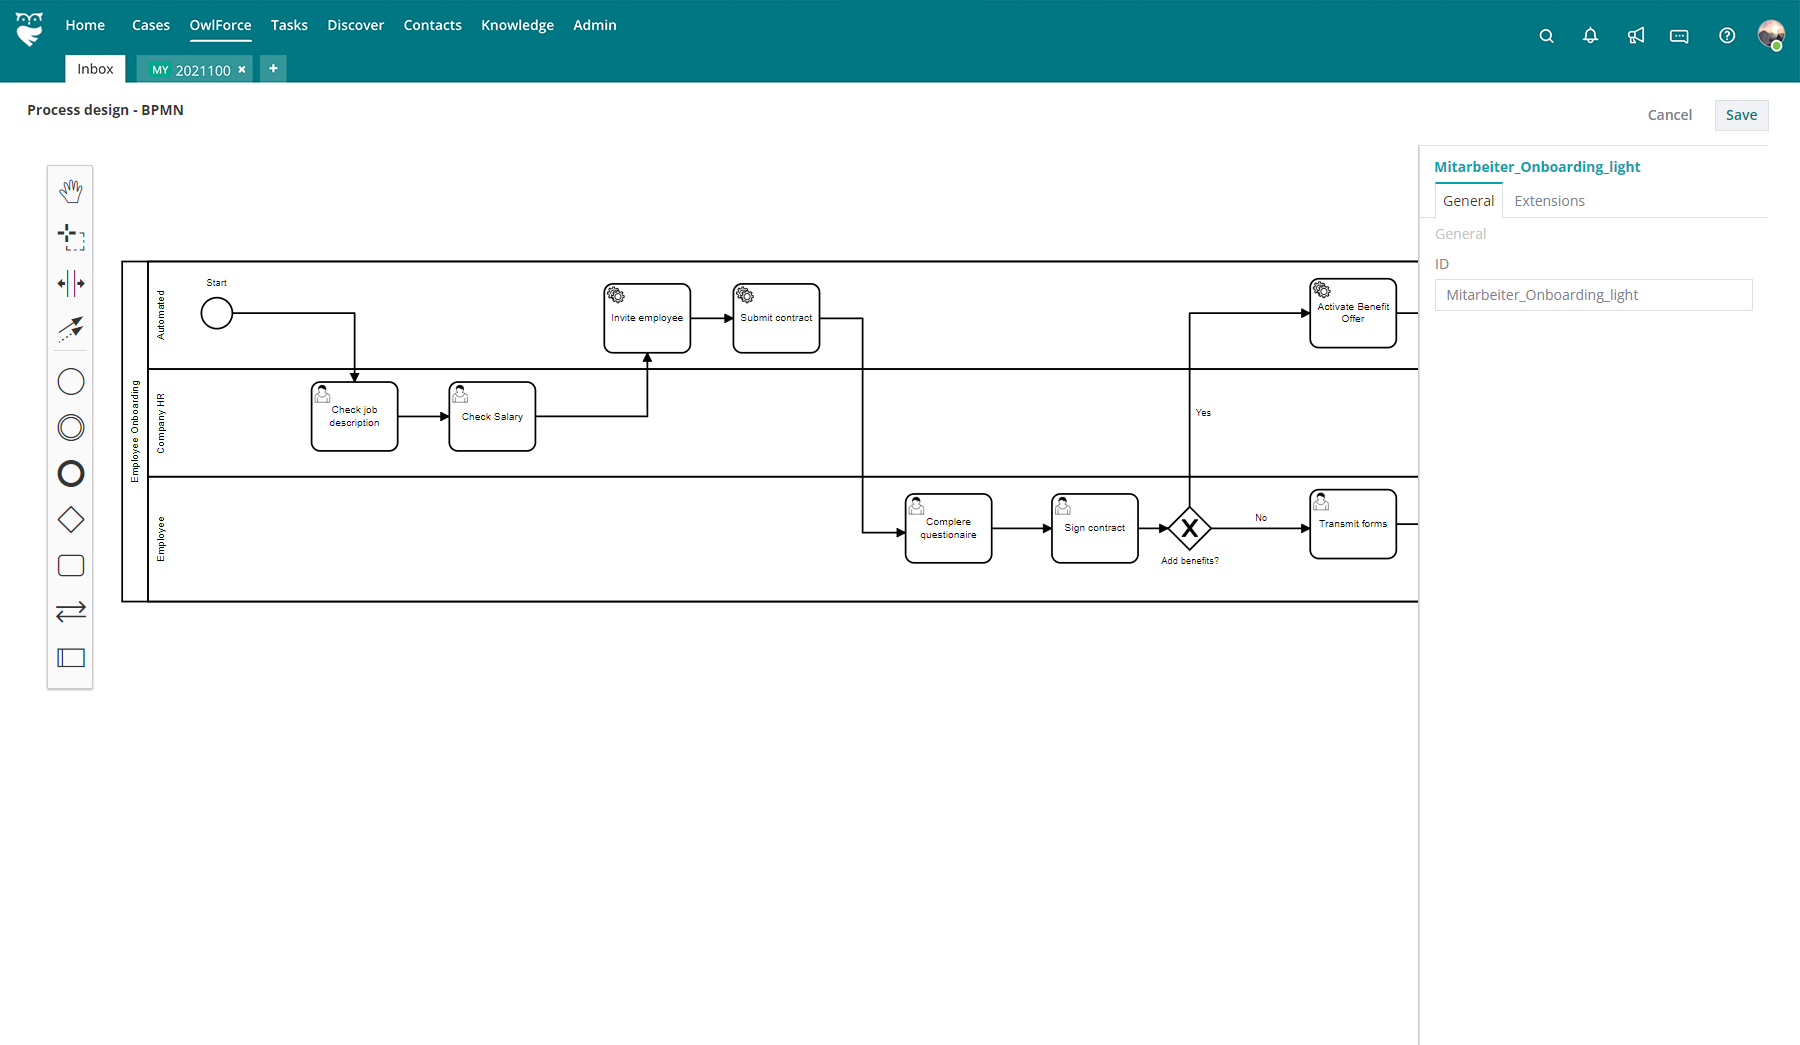Pick the double-arrow data flow palette icon
This screenshot has width=1800, height=1045.
[x=70, y=611]
